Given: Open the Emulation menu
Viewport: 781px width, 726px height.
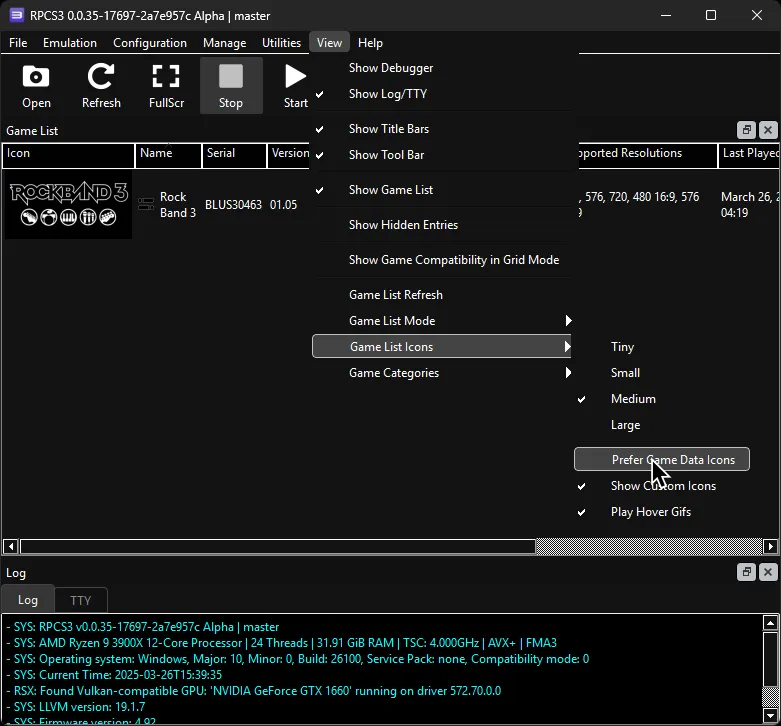Looking at the screenshot, I should point(70,43).
